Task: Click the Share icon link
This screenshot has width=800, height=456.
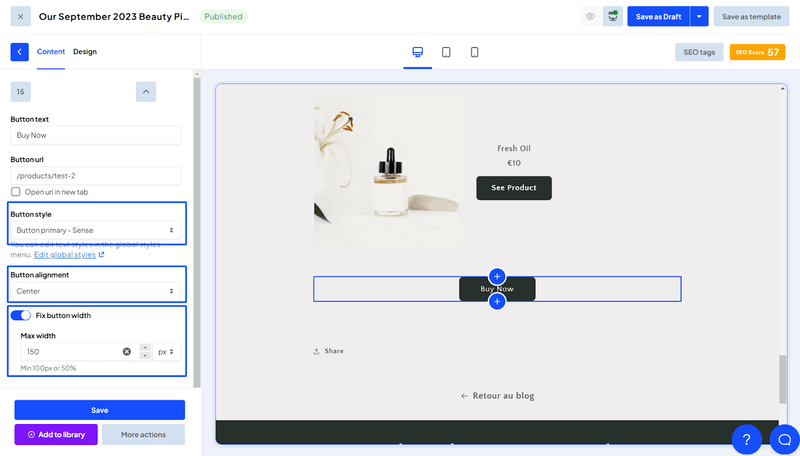Action: pyautogui.click(x=328, y=351)
